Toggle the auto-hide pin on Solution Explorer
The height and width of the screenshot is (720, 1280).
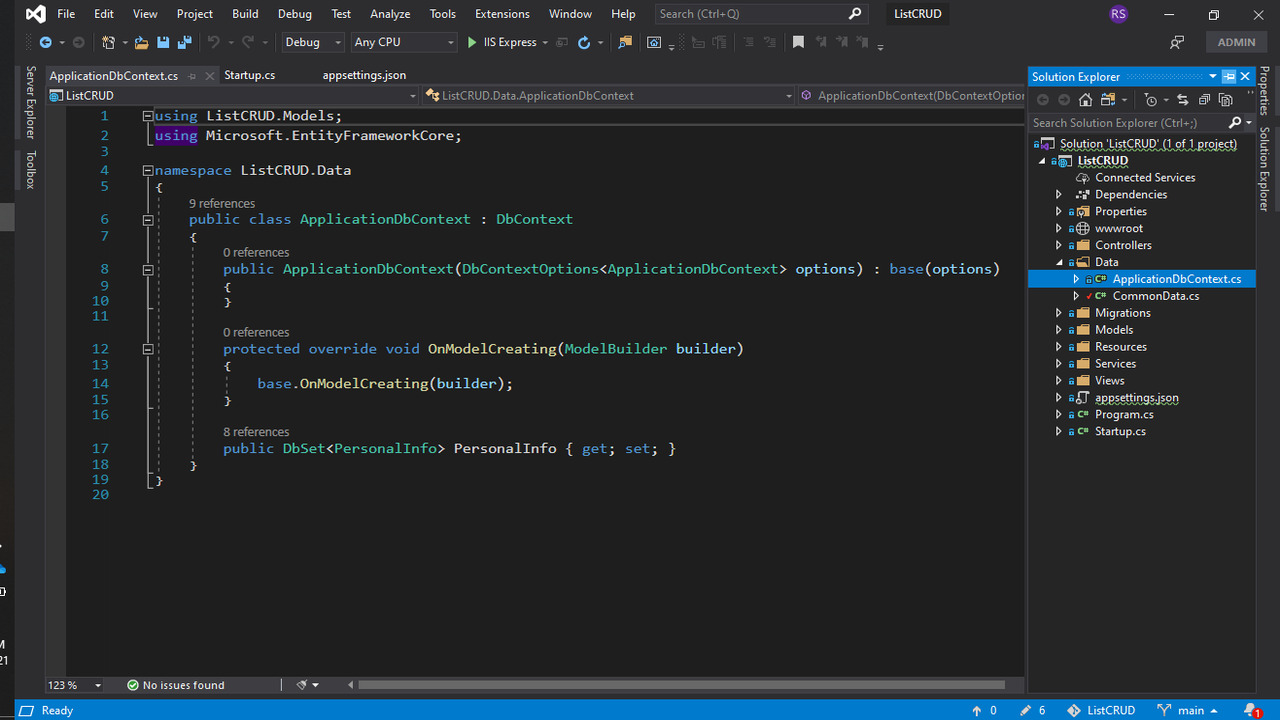point(1229,77)
